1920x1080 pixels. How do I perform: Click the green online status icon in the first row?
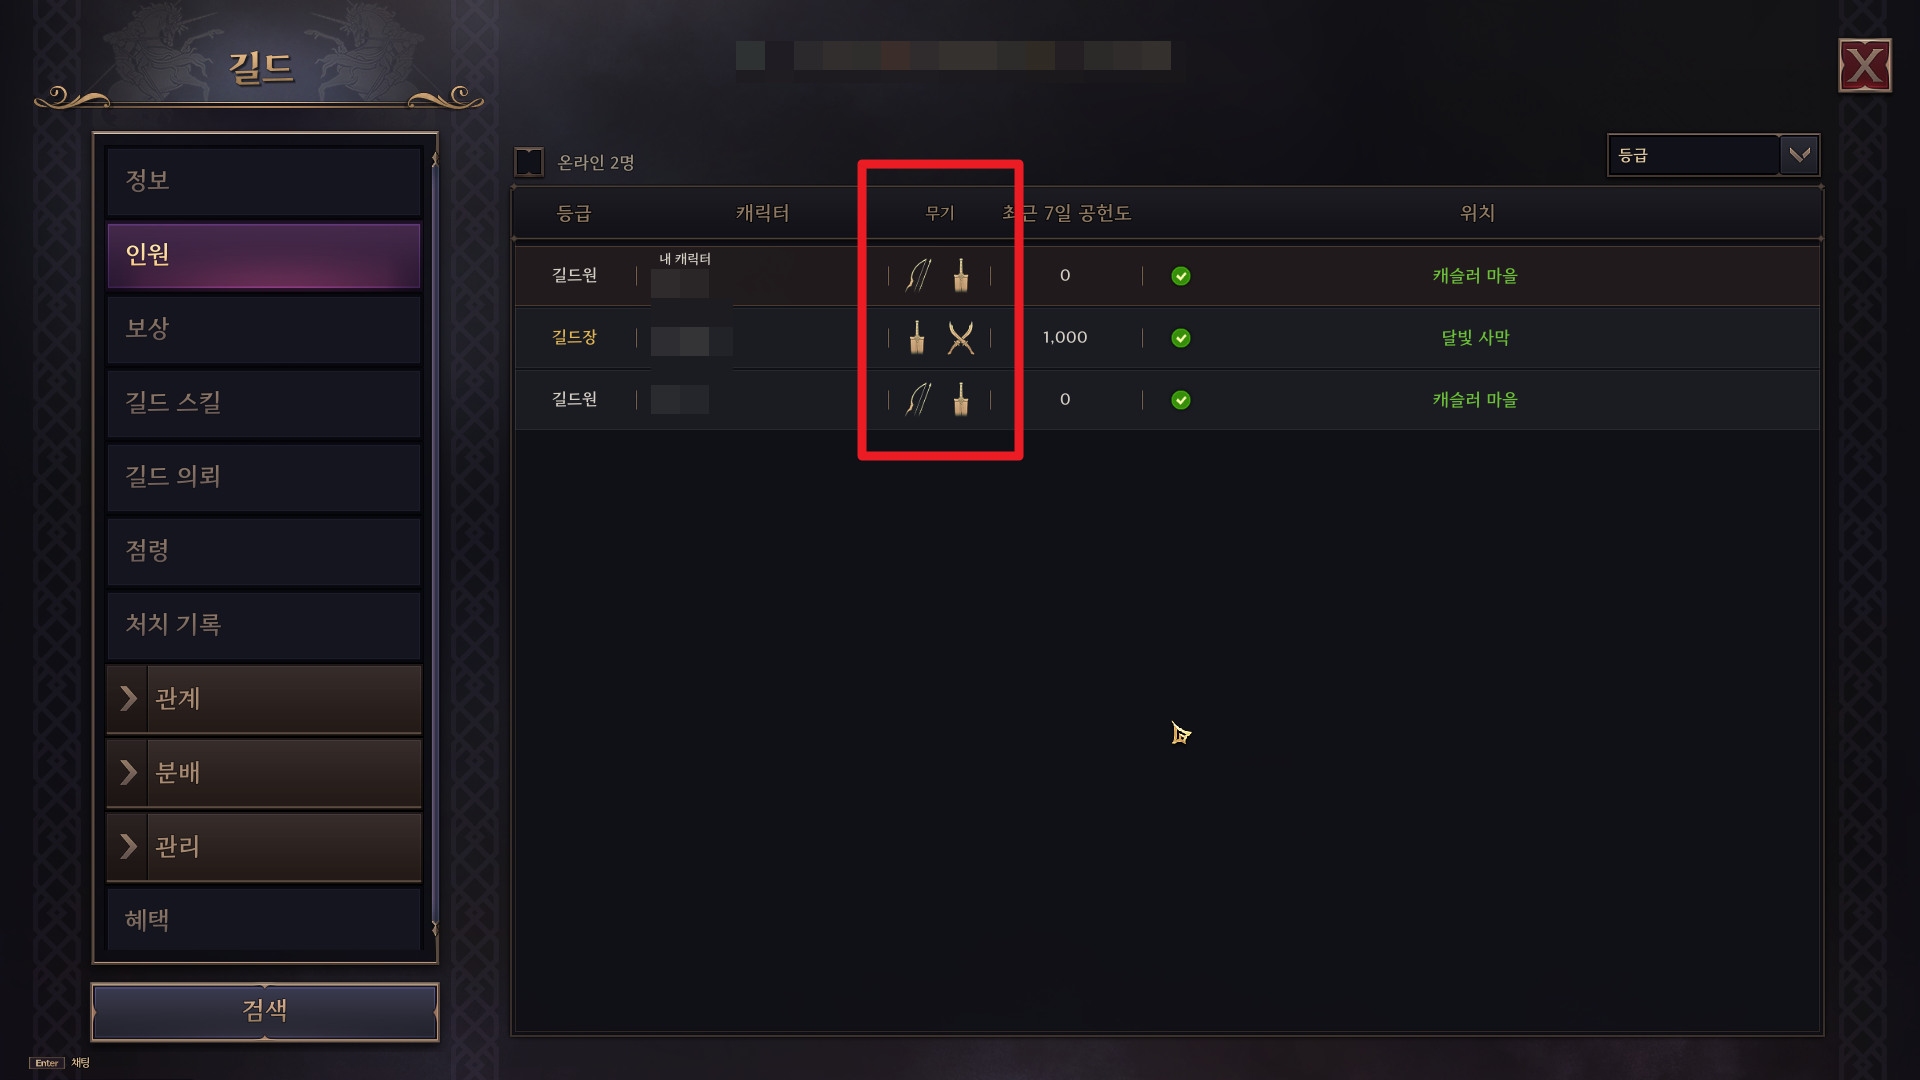coord(1181,276)
